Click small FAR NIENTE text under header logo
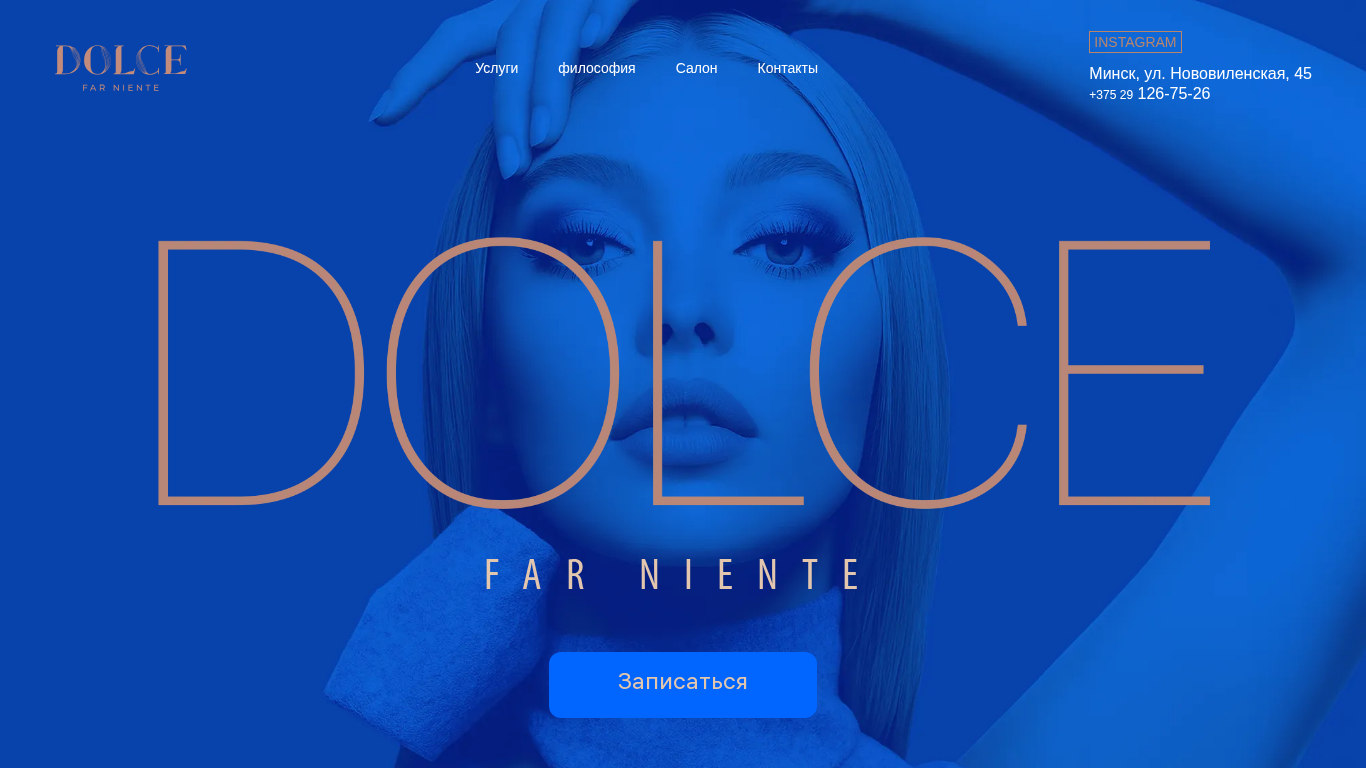This screenshot has height=768, width=1366. (121, 88)
